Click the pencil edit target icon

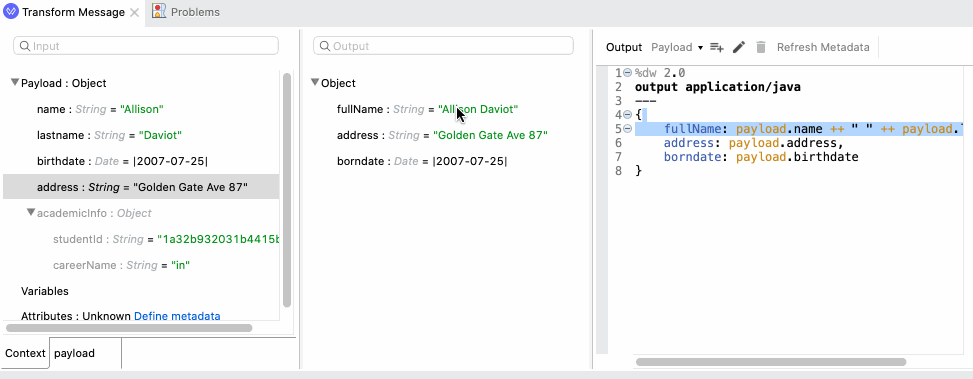pyautogui.click(x=738, y=47)
